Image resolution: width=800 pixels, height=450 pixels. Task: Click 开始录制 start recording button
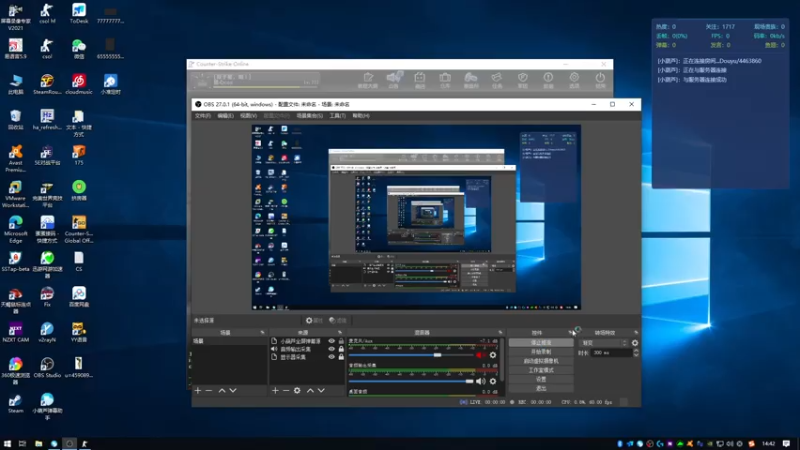click(x=541, y=352)
